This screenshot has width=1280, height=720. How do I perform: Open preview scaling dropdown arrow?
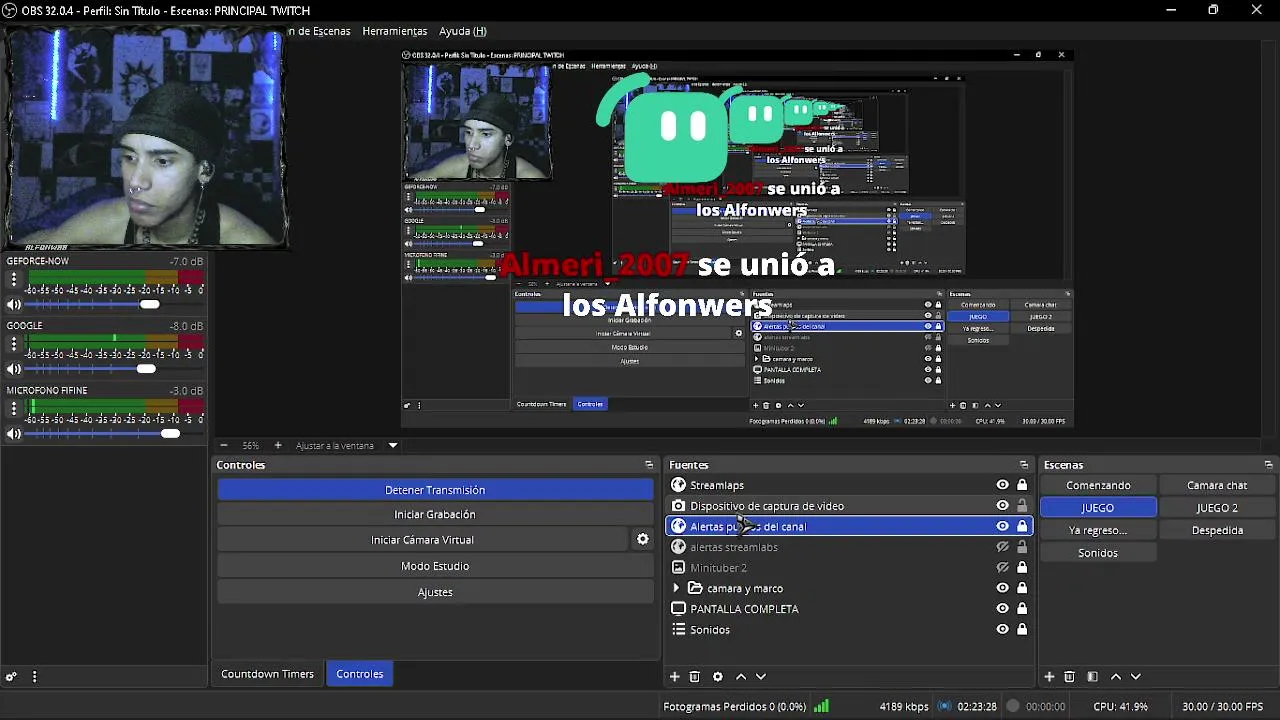pyautogui.click(x=393, y=446)
